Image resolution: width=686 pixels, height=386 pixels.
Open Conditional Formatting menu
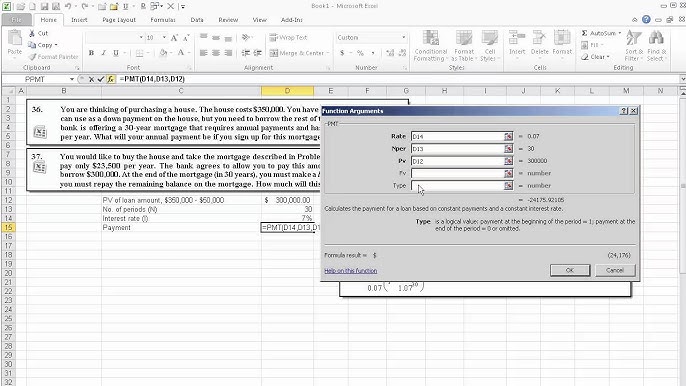tap(430, 46)
